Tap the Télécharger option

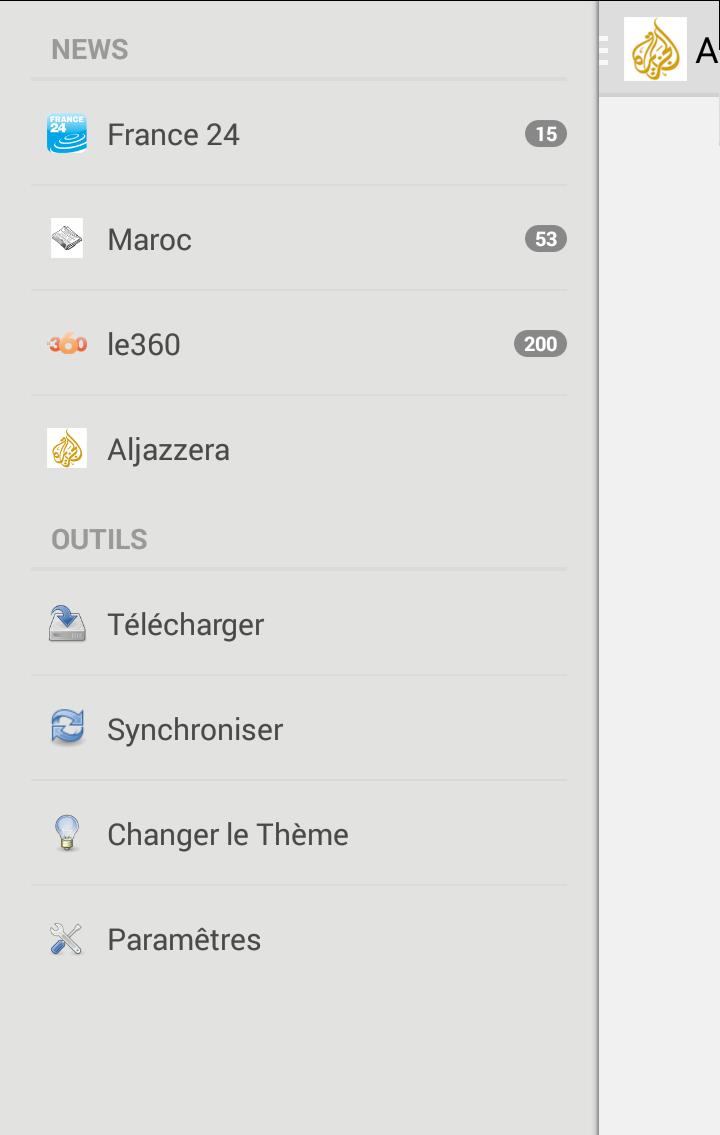tap(185, 625)
